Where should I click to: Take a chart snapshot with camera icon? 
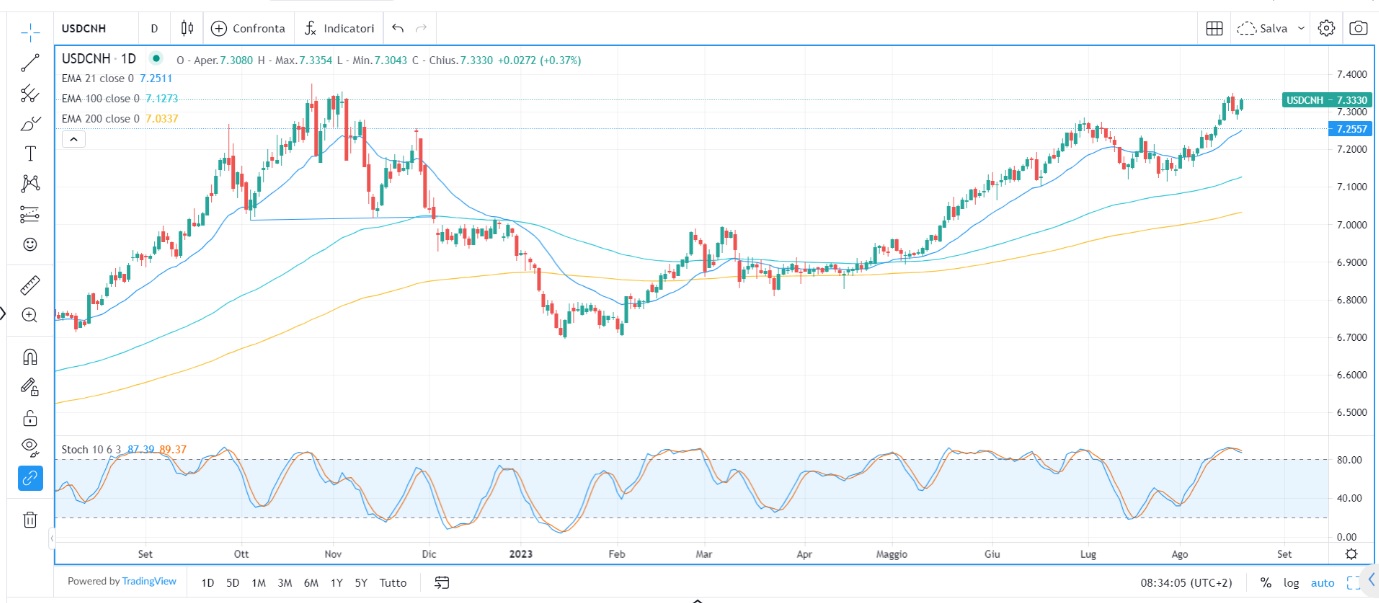tap(1359, 28)
